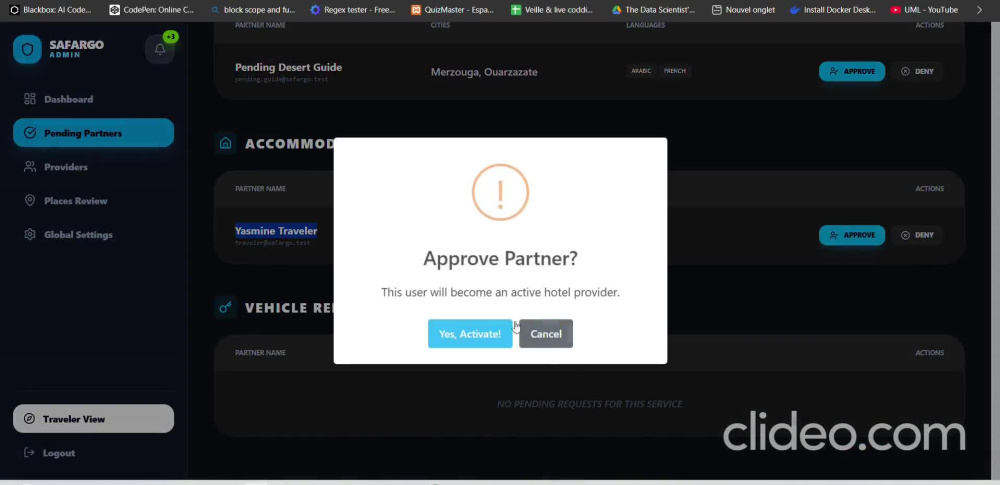Approve Pending Desert Guide partner
This screenshot has height=485, width=1000.
tap(852, 71)
